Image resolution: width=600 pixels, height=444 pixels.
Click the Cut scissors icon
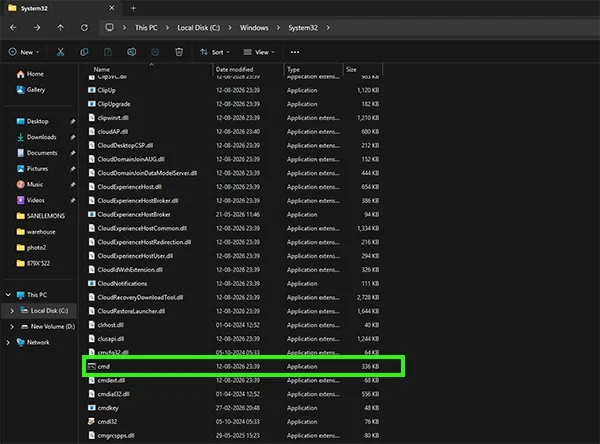(60, 52)
